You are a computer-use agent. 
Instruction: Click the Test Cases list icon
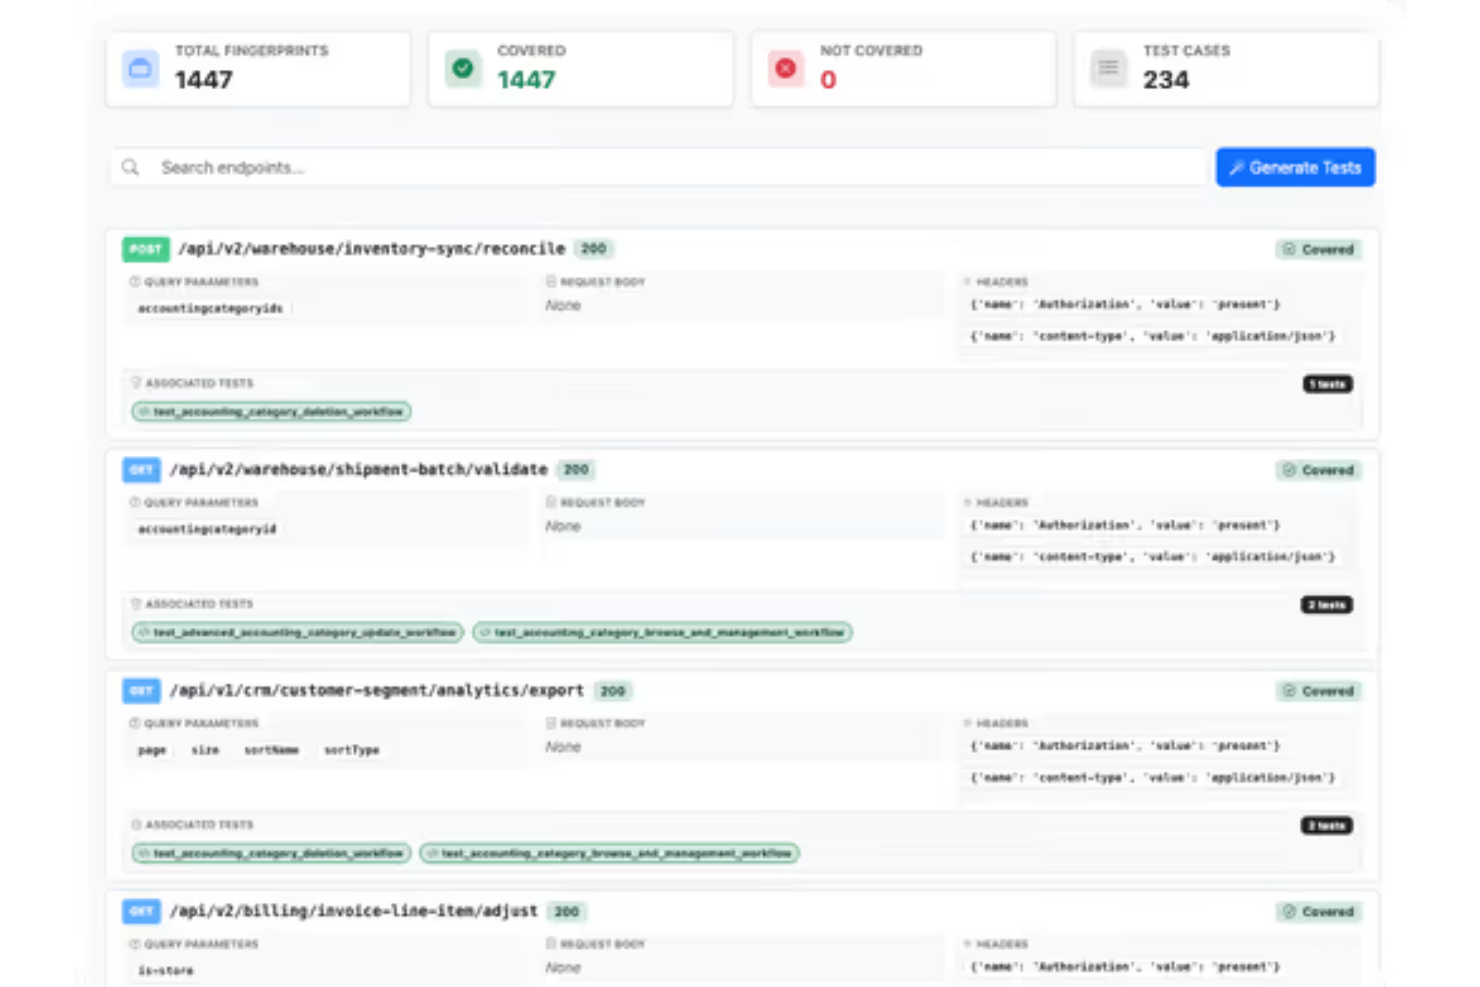pos(1107,68)
